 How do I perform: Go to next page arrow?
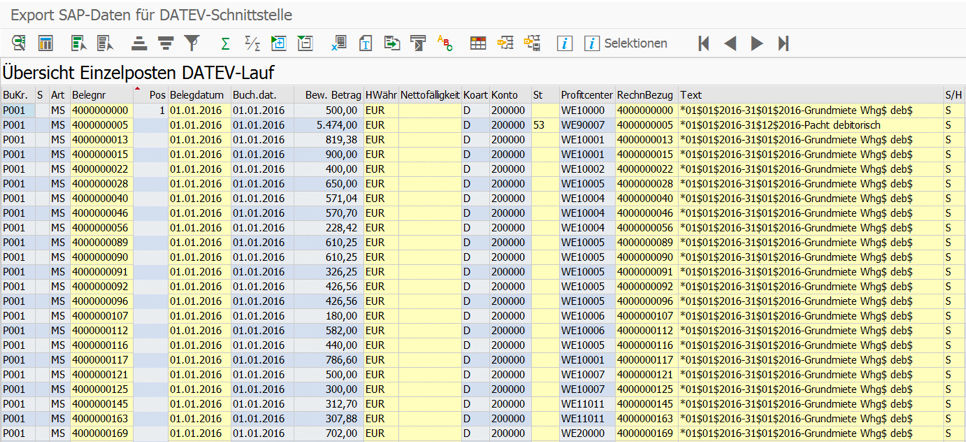pyautogui.click(x=756, y=43)
